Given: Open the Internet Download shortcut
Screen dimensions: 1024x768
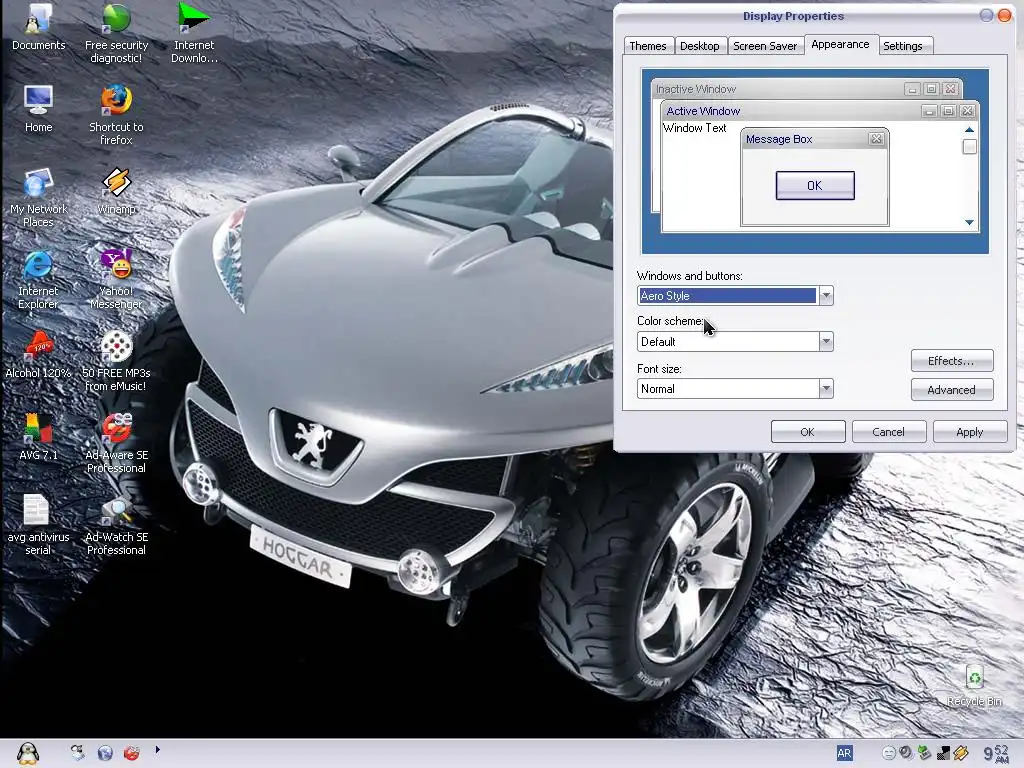Looking at the screenshot, I should (194, 33).
